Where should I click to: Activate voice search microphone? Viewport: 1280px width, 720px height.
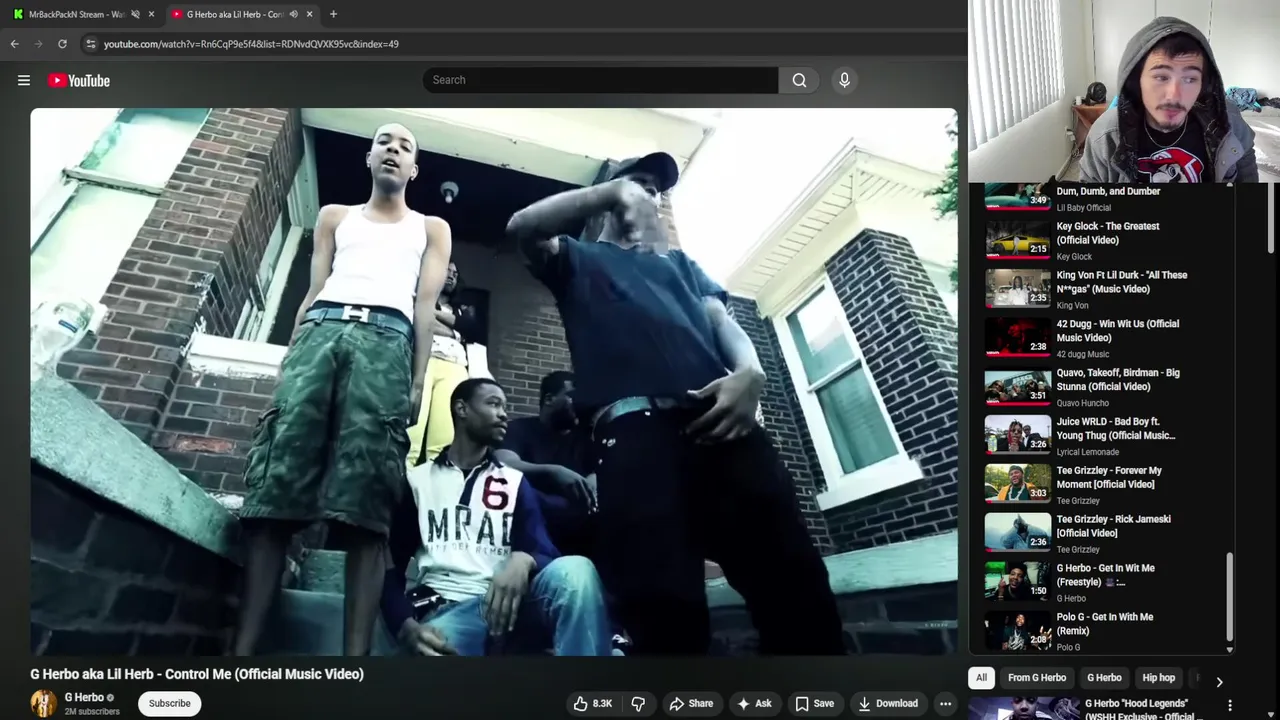(x=844, y=80)
